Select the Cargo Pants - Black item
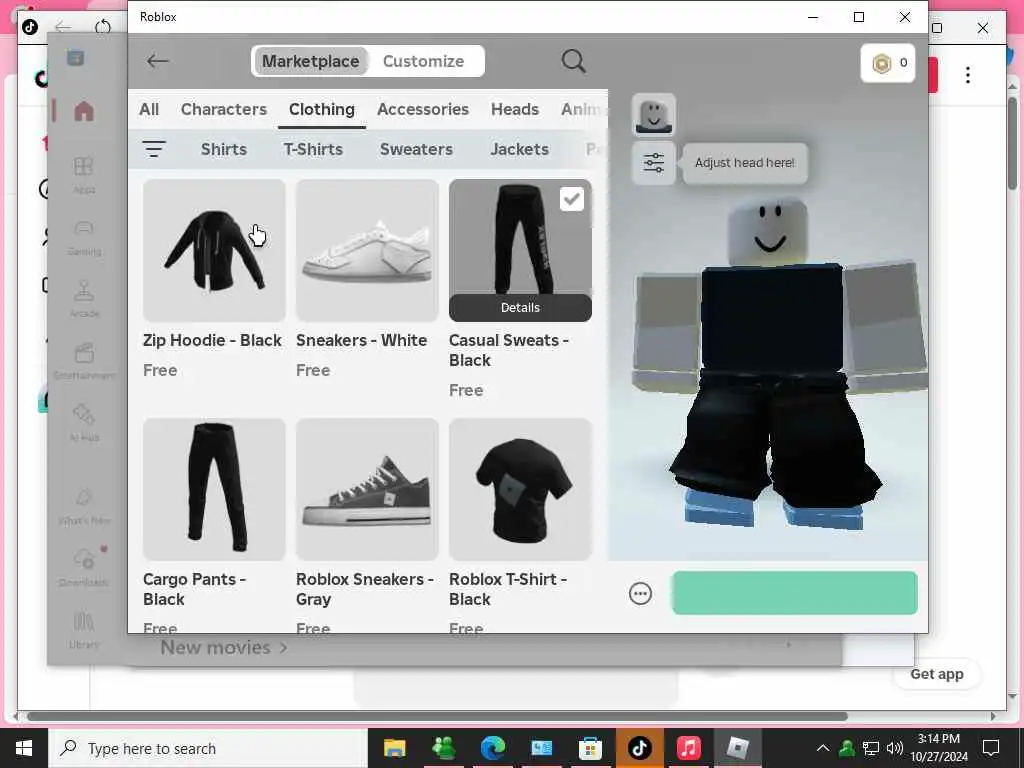 214,490
